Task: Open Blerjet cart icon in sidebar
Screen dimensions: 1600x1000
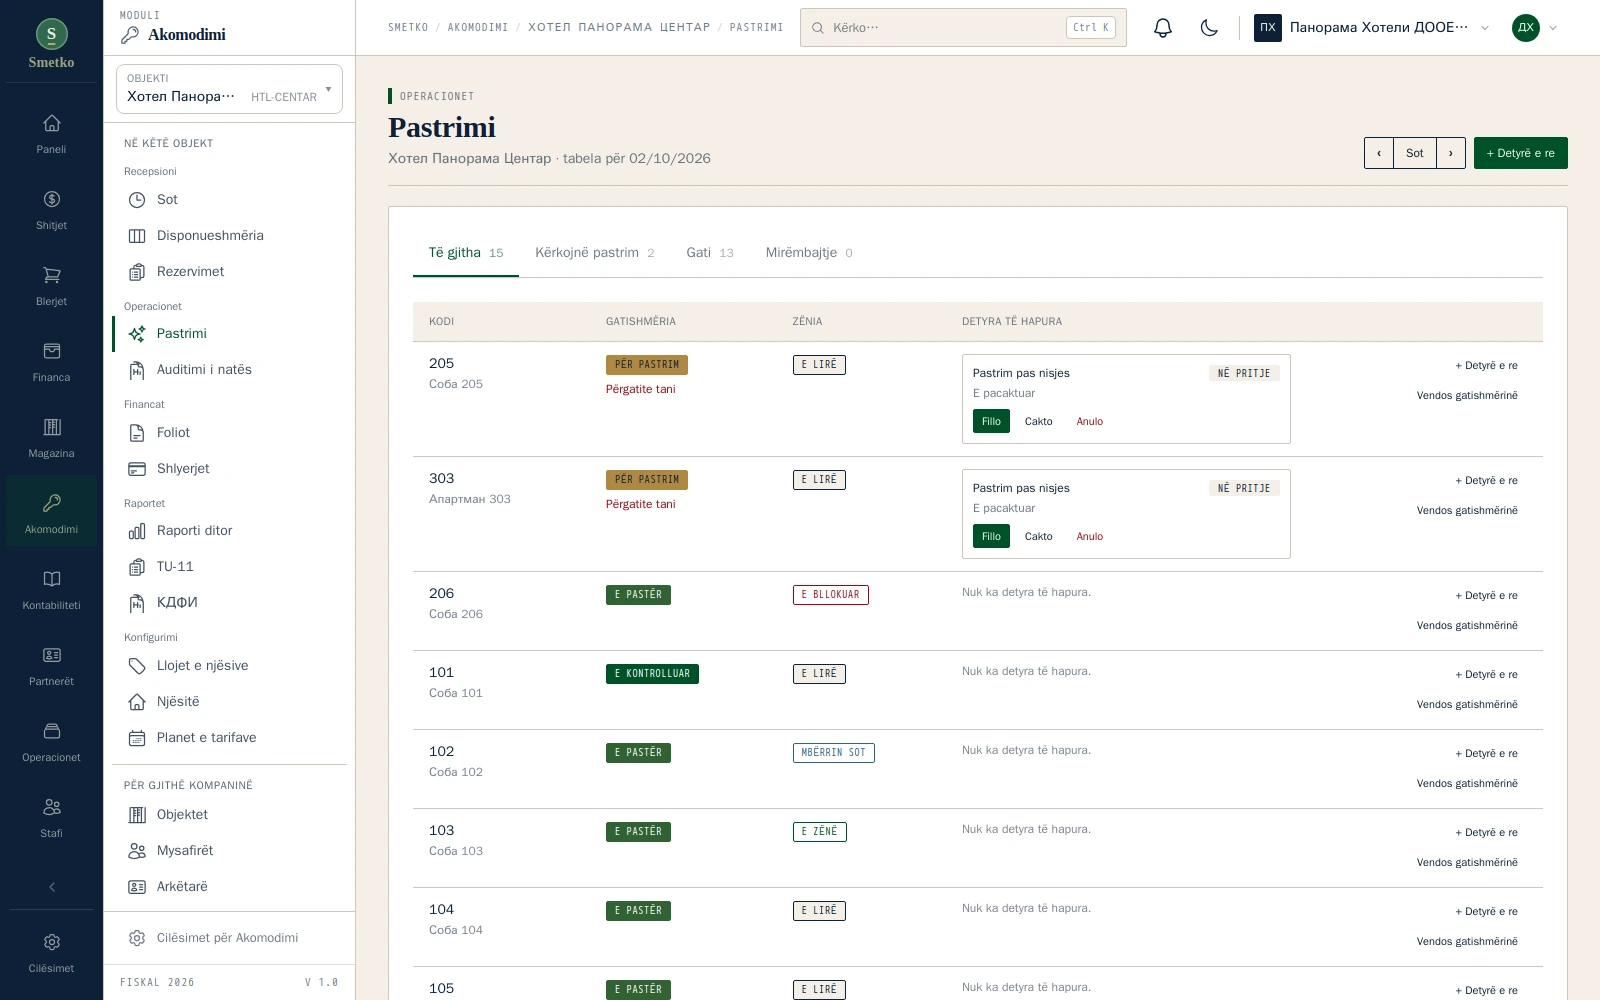Action: (51, 287)
